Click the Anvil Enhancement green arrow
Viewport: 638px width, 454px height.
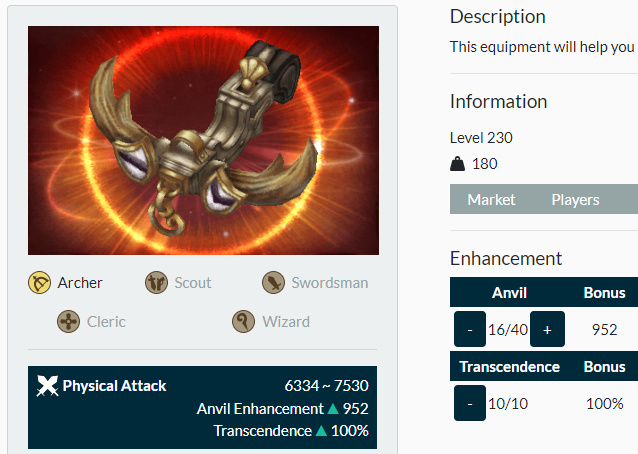pyautogui.click(x=333, y=408)
